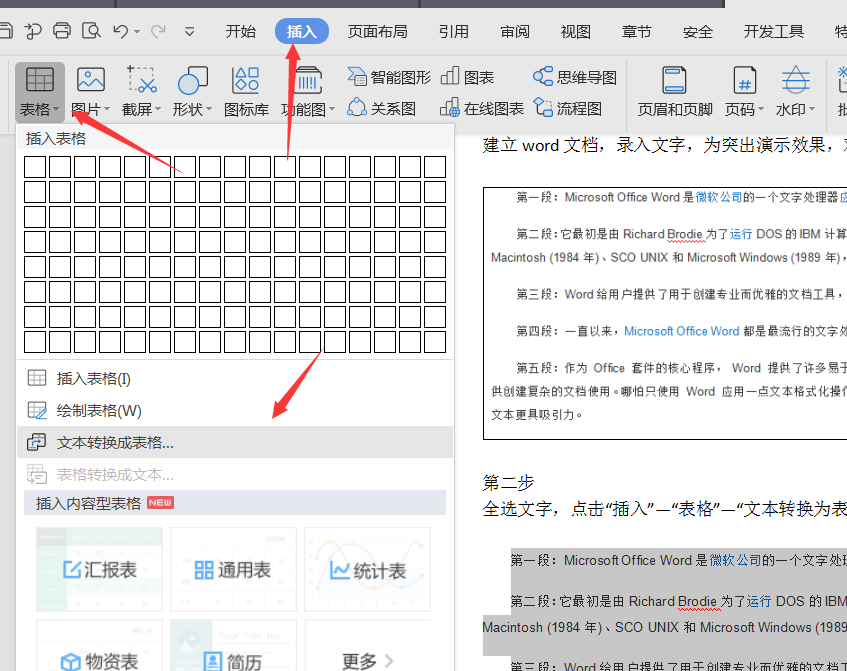Expand the quick access toolbar customization arrow
This screenshot has height=671, width=847.
[x=188, y=31]
